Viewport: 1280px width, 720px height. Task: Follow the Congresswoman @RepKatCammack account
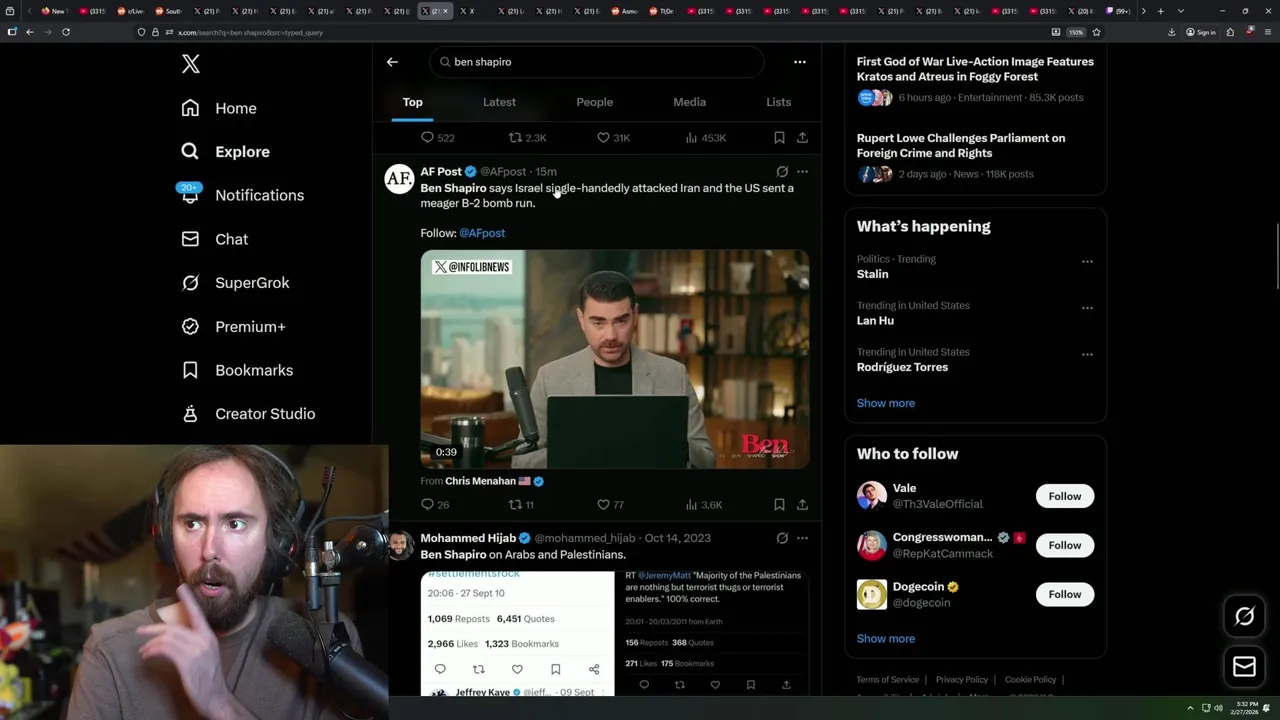[1065, 545]
